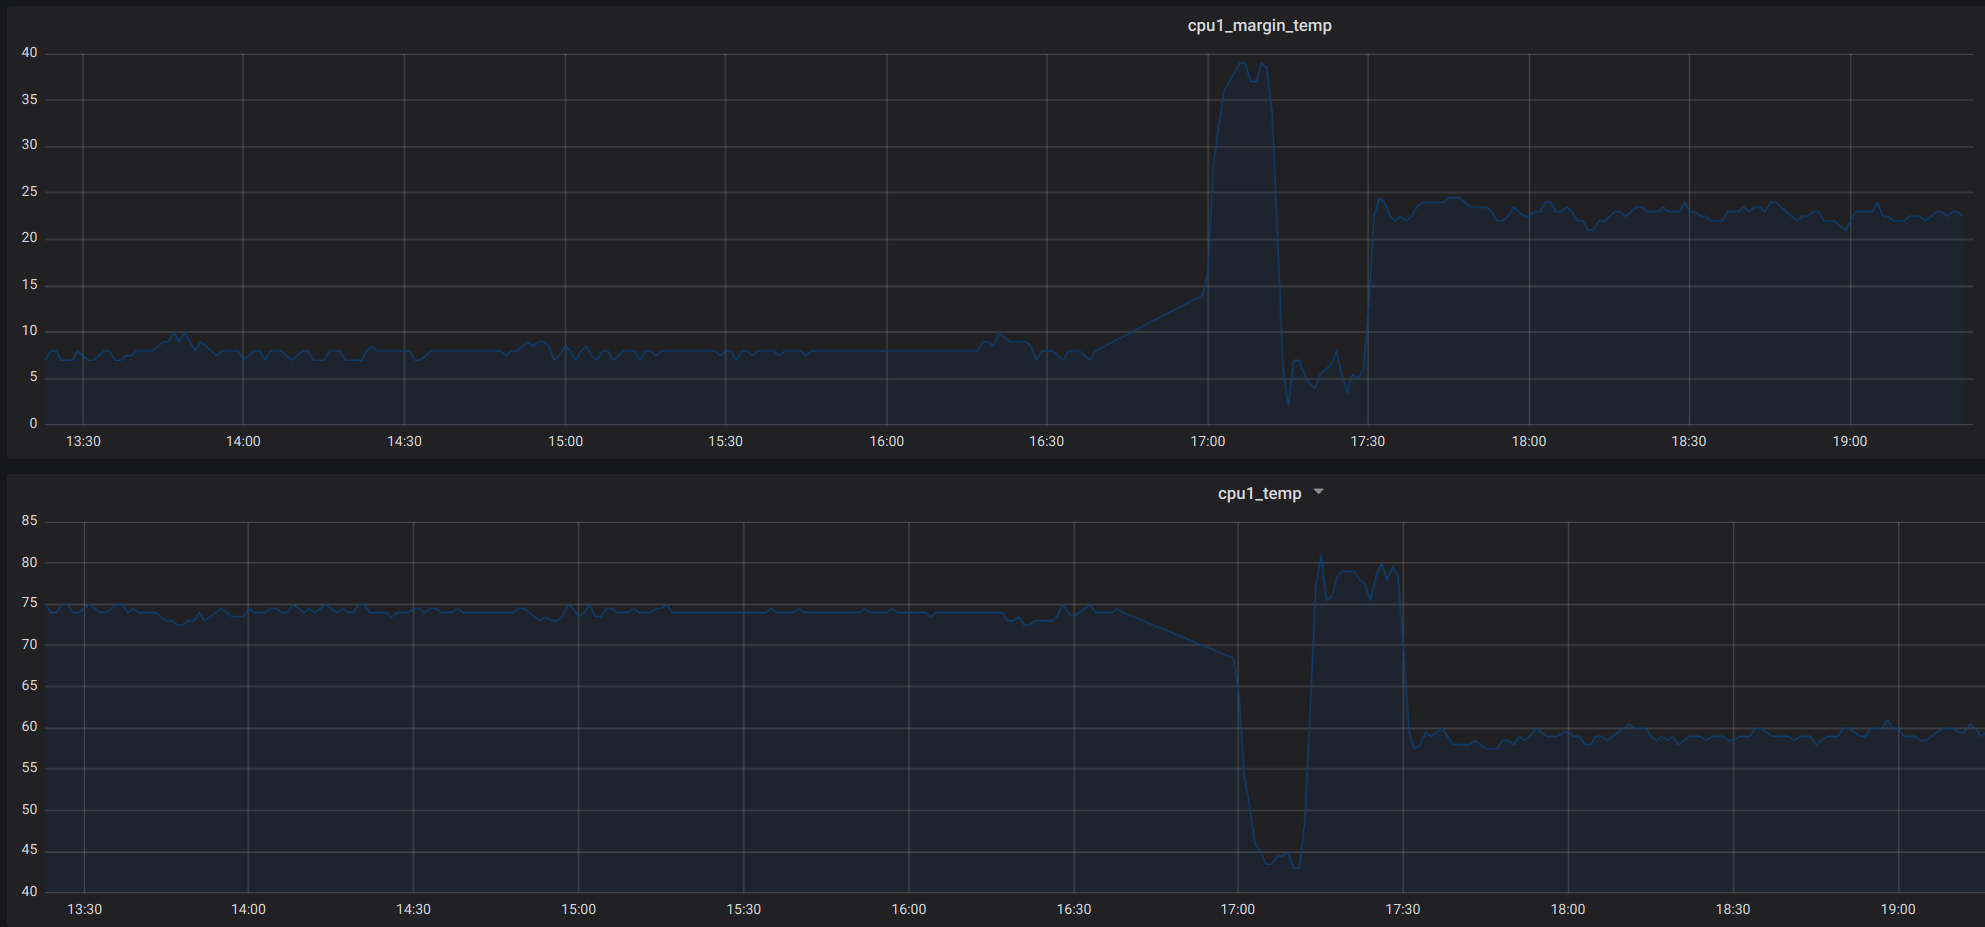The width and height of the screenshot is (1985, 927).
Task: Click the 25 y-axis label in cpu1_margin_temp
Action: (x=29, y=191)
